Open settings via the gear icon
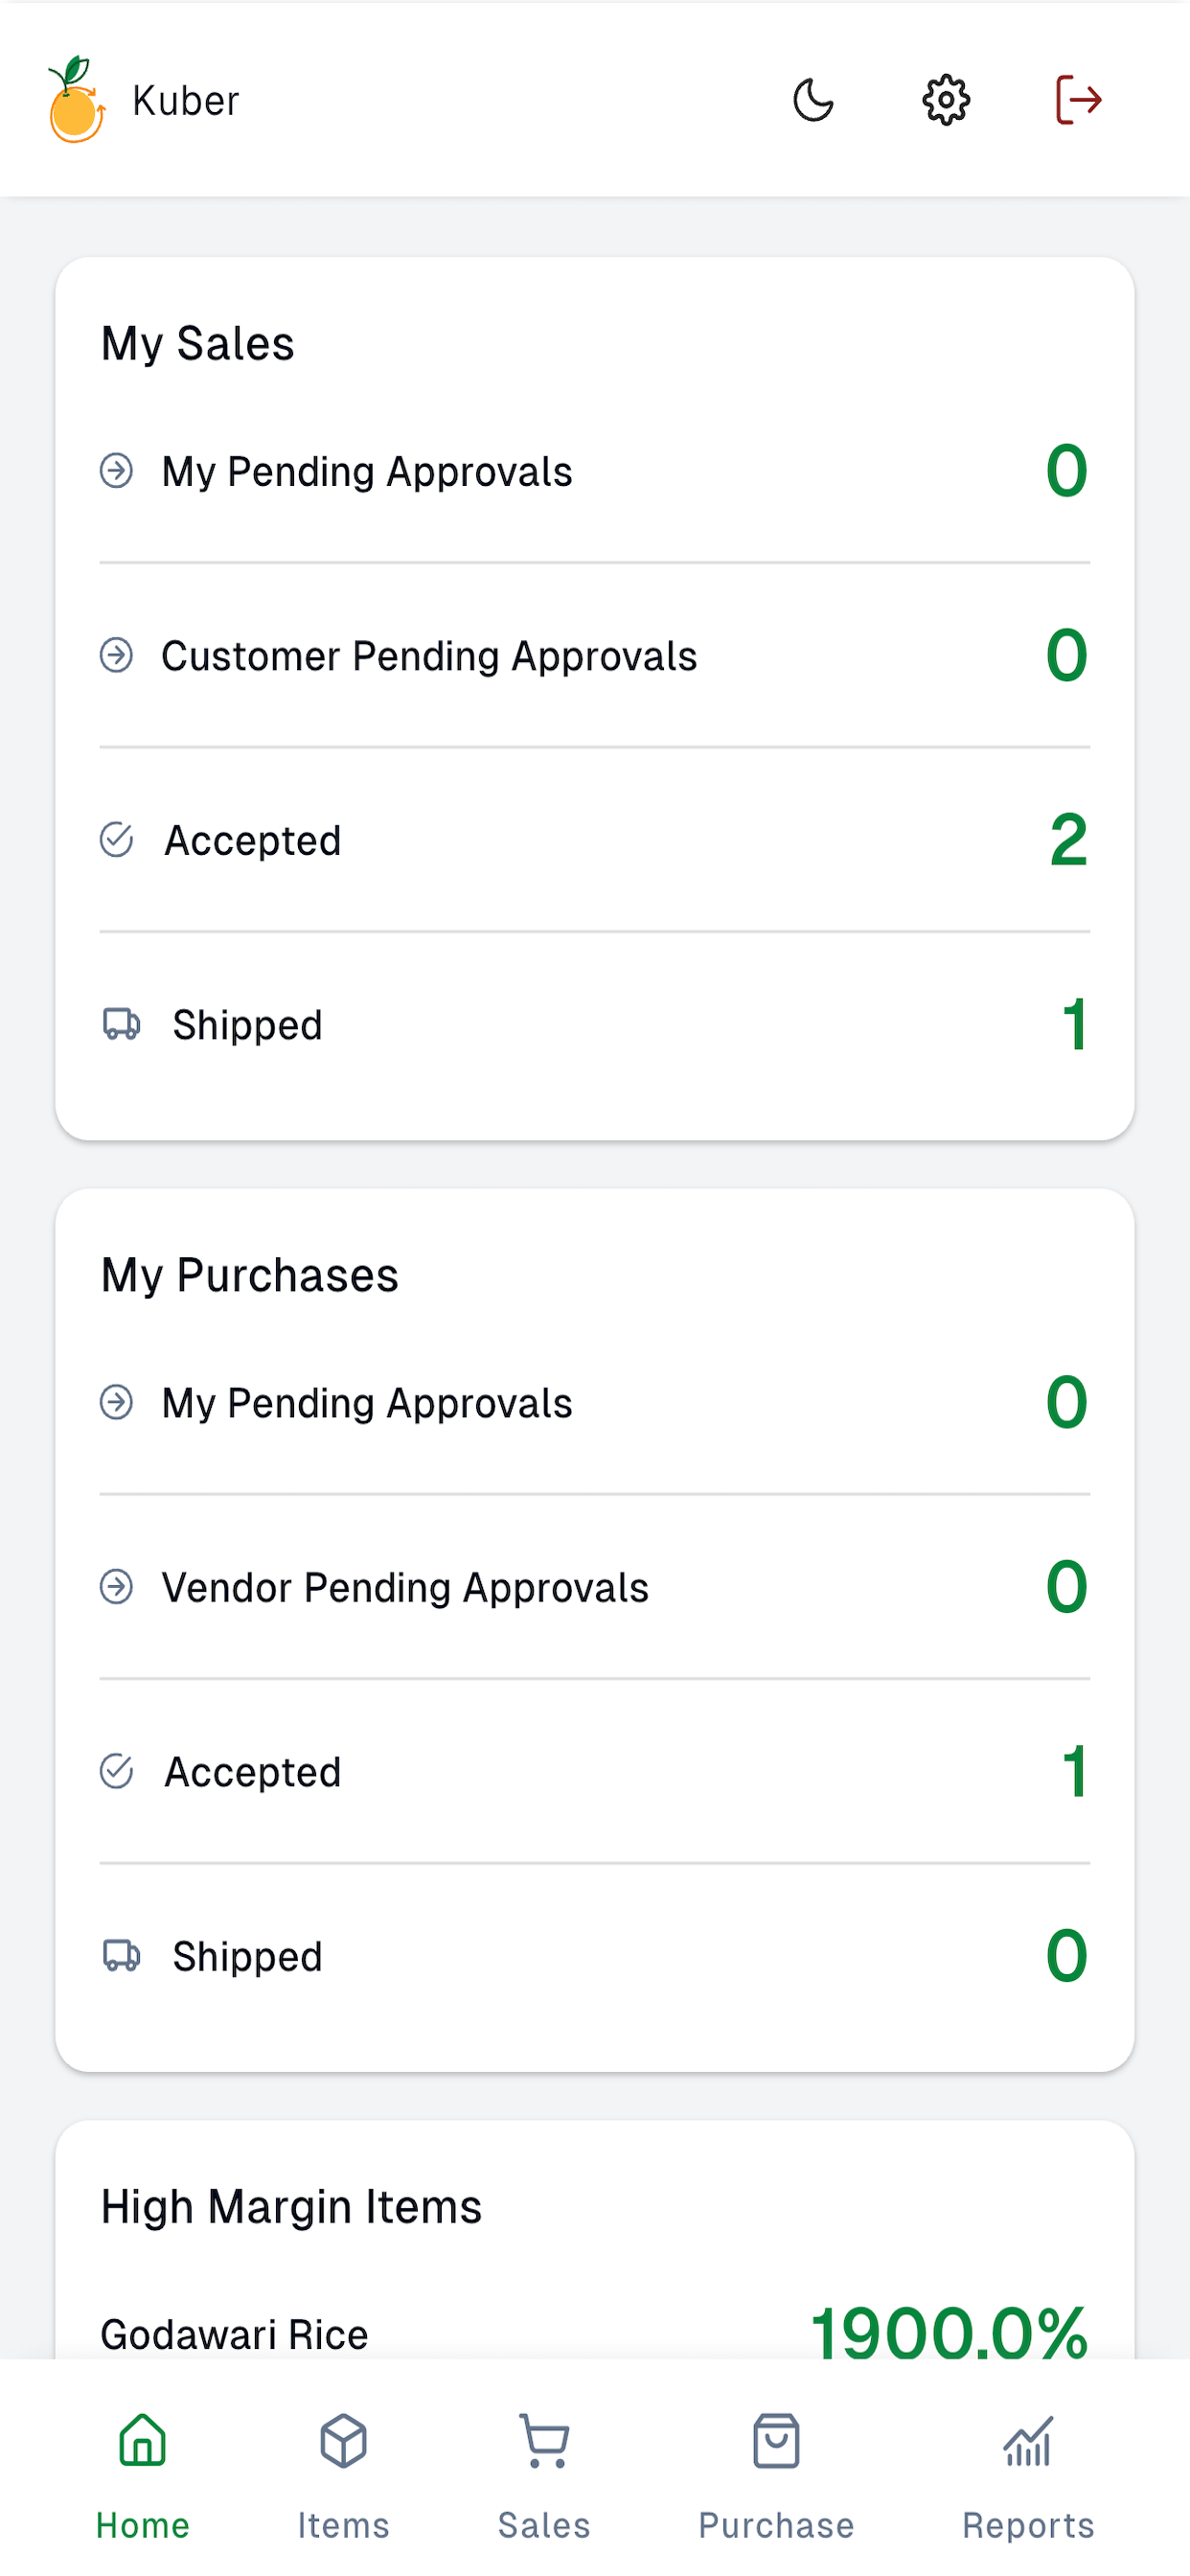This screenshot has height=2576, width=1190. 945,100
